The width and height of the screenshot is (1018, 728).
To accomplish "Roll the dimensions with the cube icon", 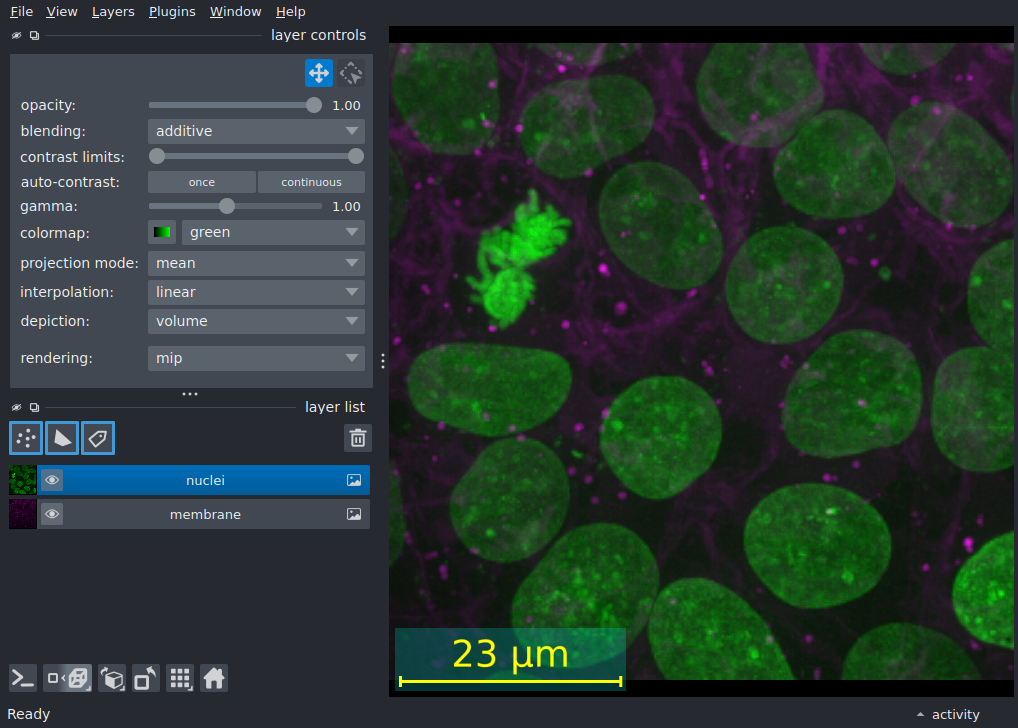I will click(112, 679).
